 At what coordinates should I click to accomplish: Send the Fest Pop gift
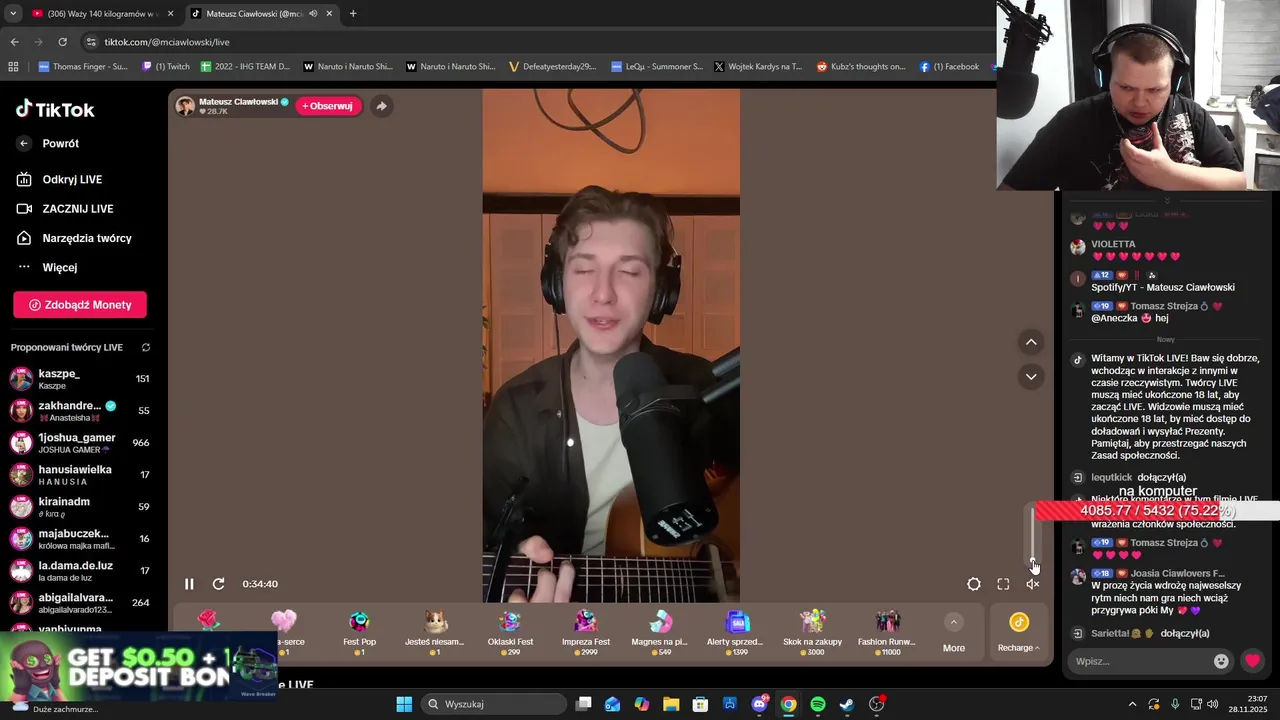pyautogui.click(x=359, y=632)
